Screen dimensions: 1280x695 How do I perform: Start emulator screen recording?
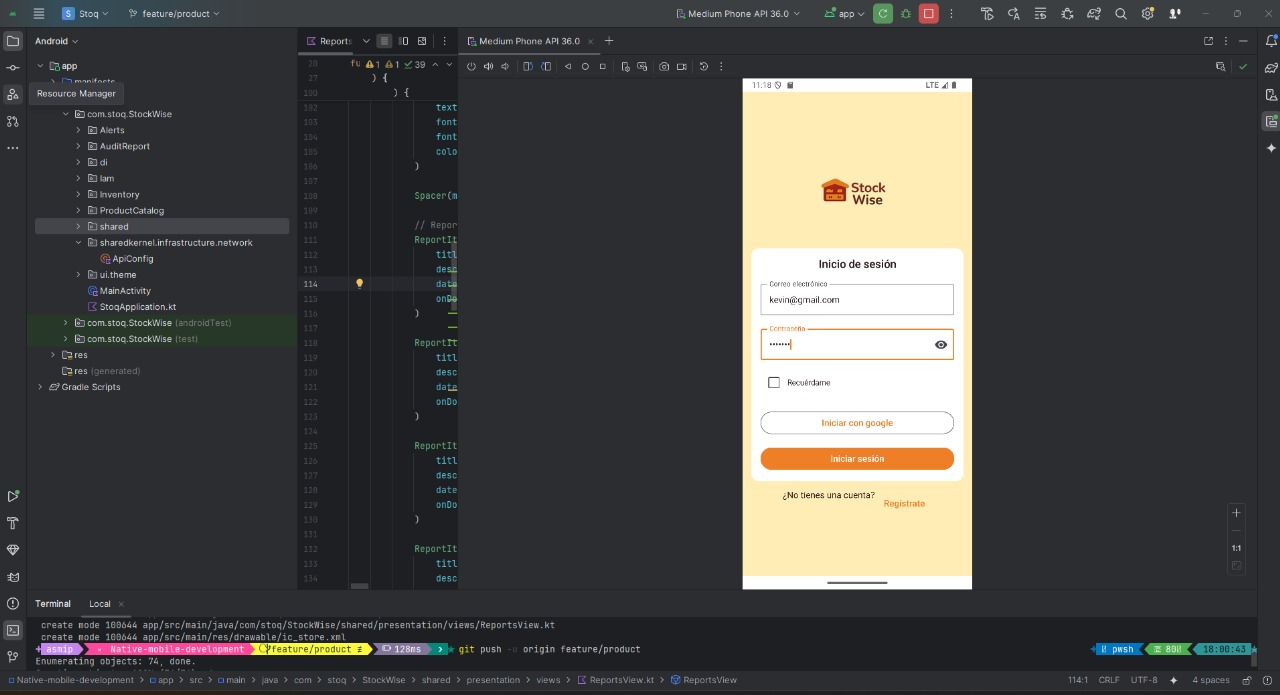(681, 67)
